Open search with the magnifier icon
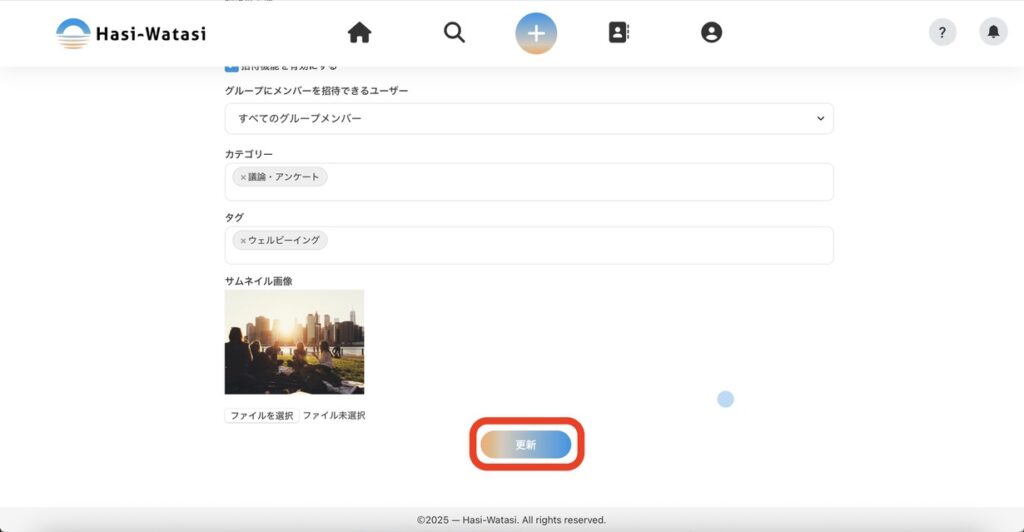The height and width of the screenshot is (532, 1024). click(x=454, y=33)
